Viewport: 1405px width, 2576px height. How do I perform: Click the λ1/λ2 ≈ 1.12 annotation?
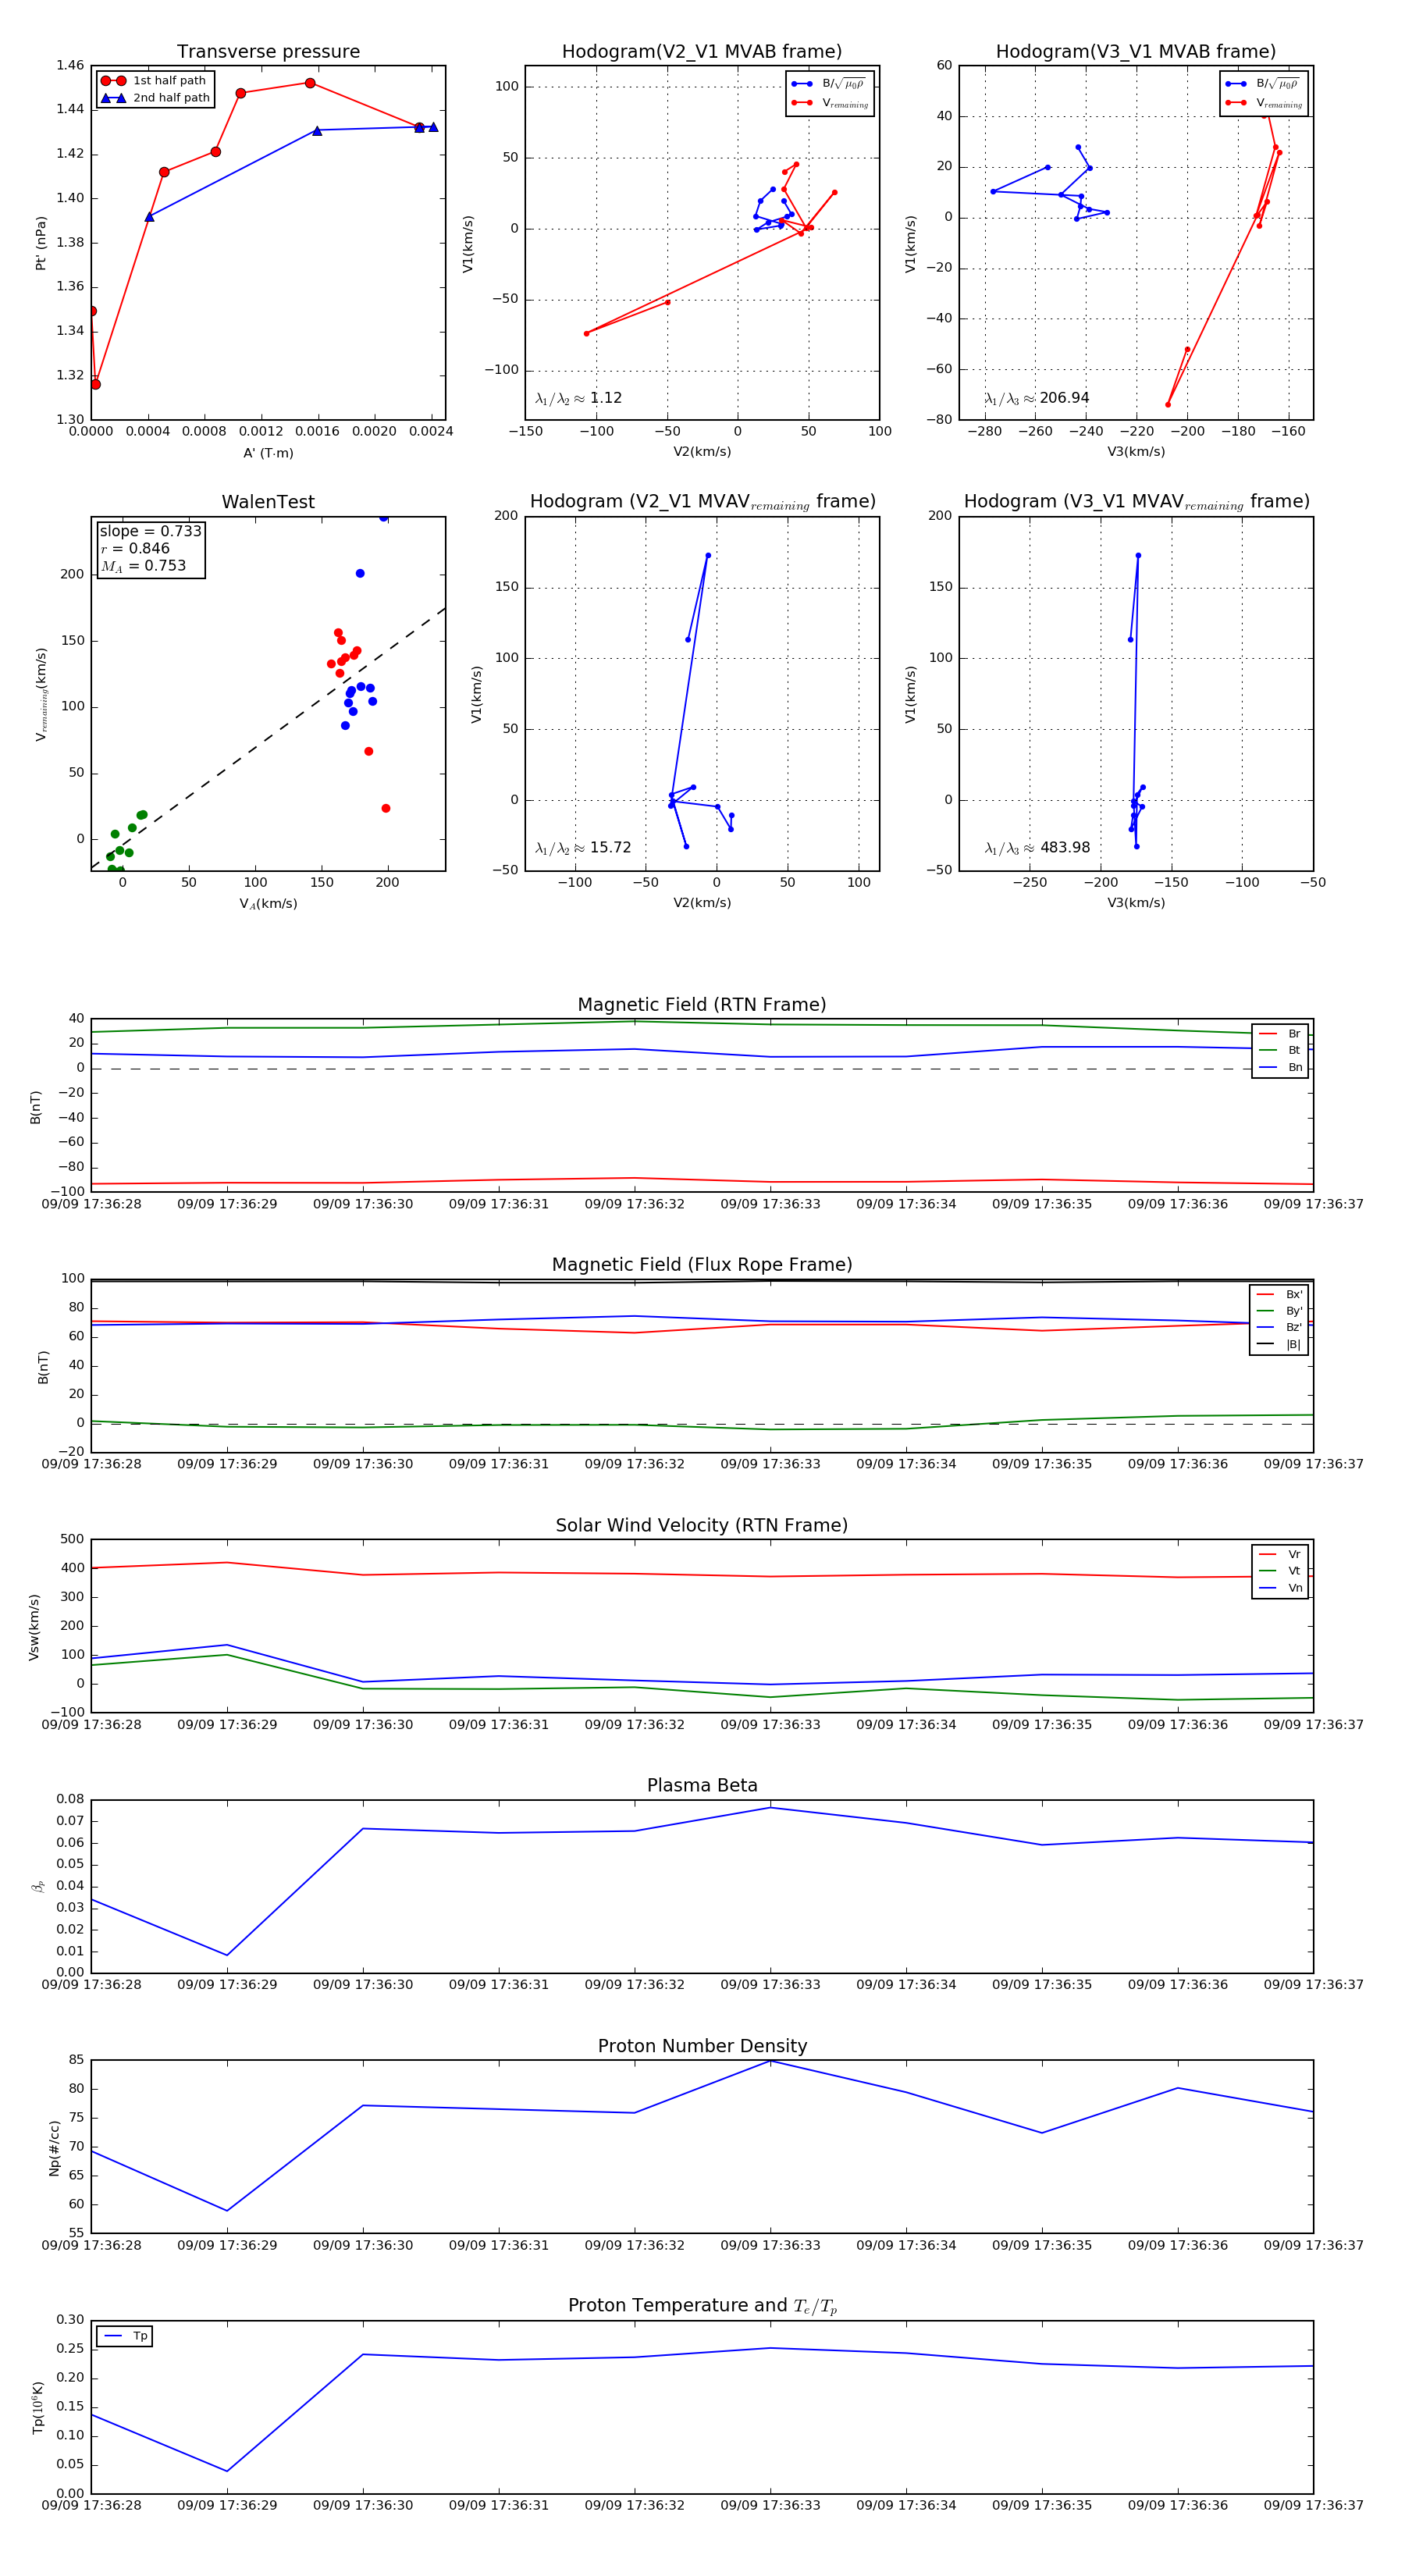click(x=579, y=398)
